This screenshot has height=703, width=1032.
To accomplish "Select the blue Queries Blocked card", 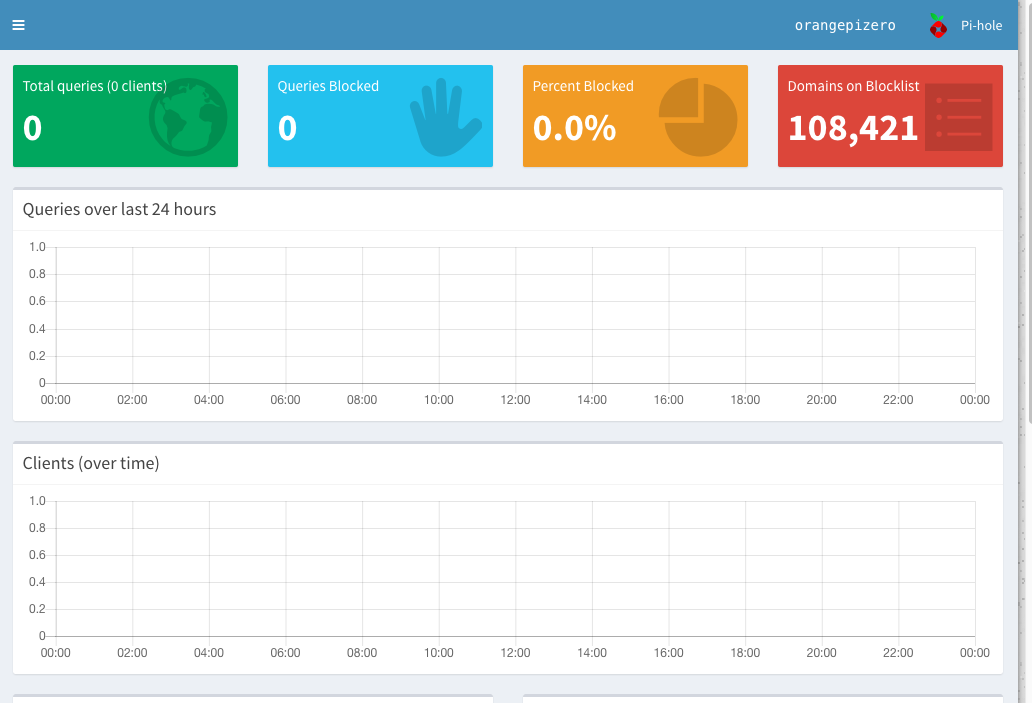I will pos(380,115).
